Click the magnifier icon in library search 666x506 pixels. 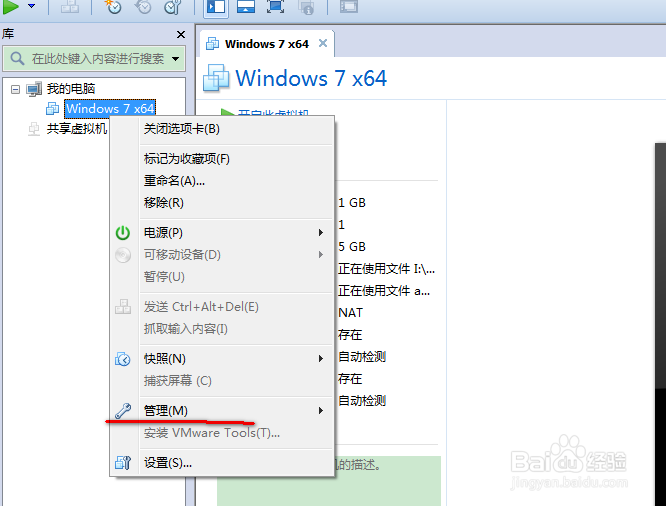(x=17, y=59)
